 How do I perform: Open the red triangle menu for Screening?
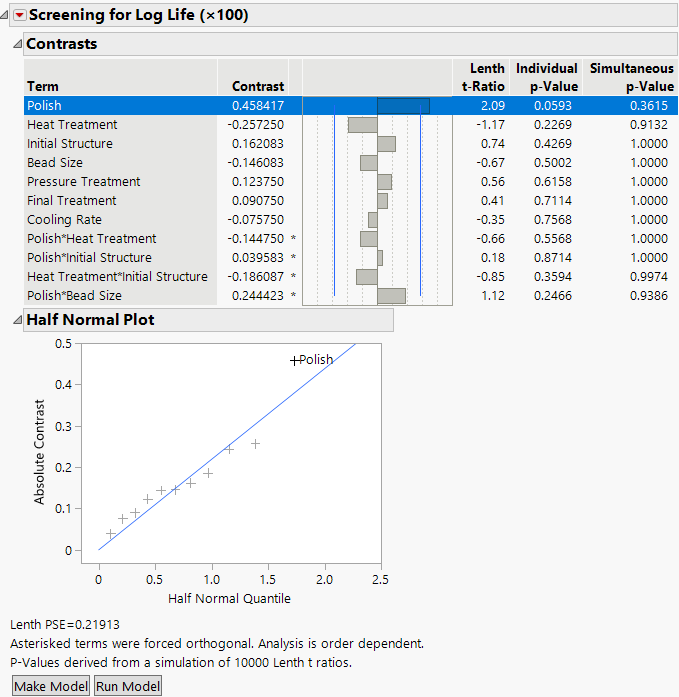19,15
